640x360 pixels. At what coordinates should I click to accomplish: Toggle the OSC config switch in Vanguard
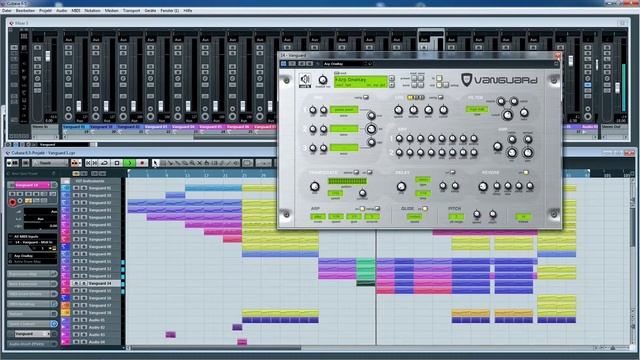366,97
